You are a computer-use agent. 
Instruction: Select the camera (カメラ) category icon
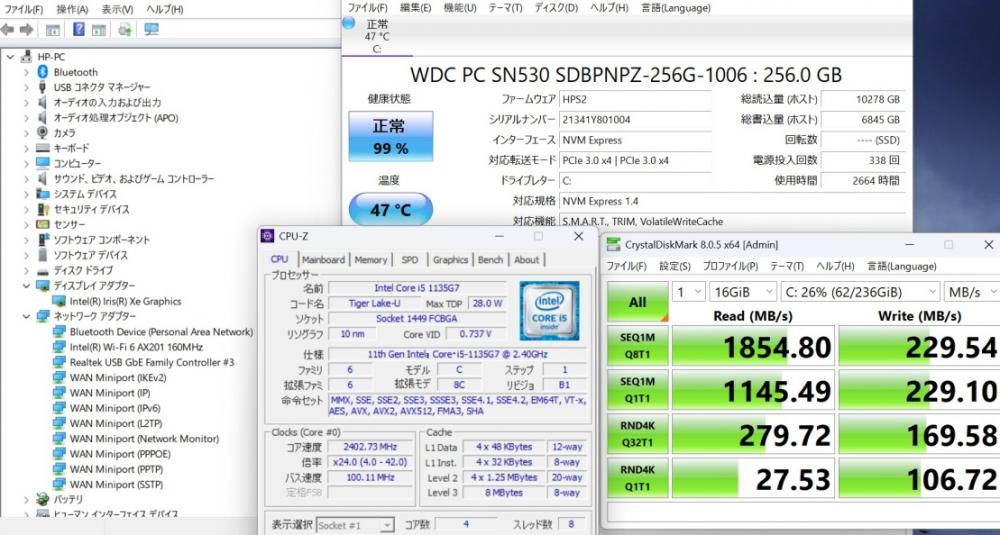[43, 133]
